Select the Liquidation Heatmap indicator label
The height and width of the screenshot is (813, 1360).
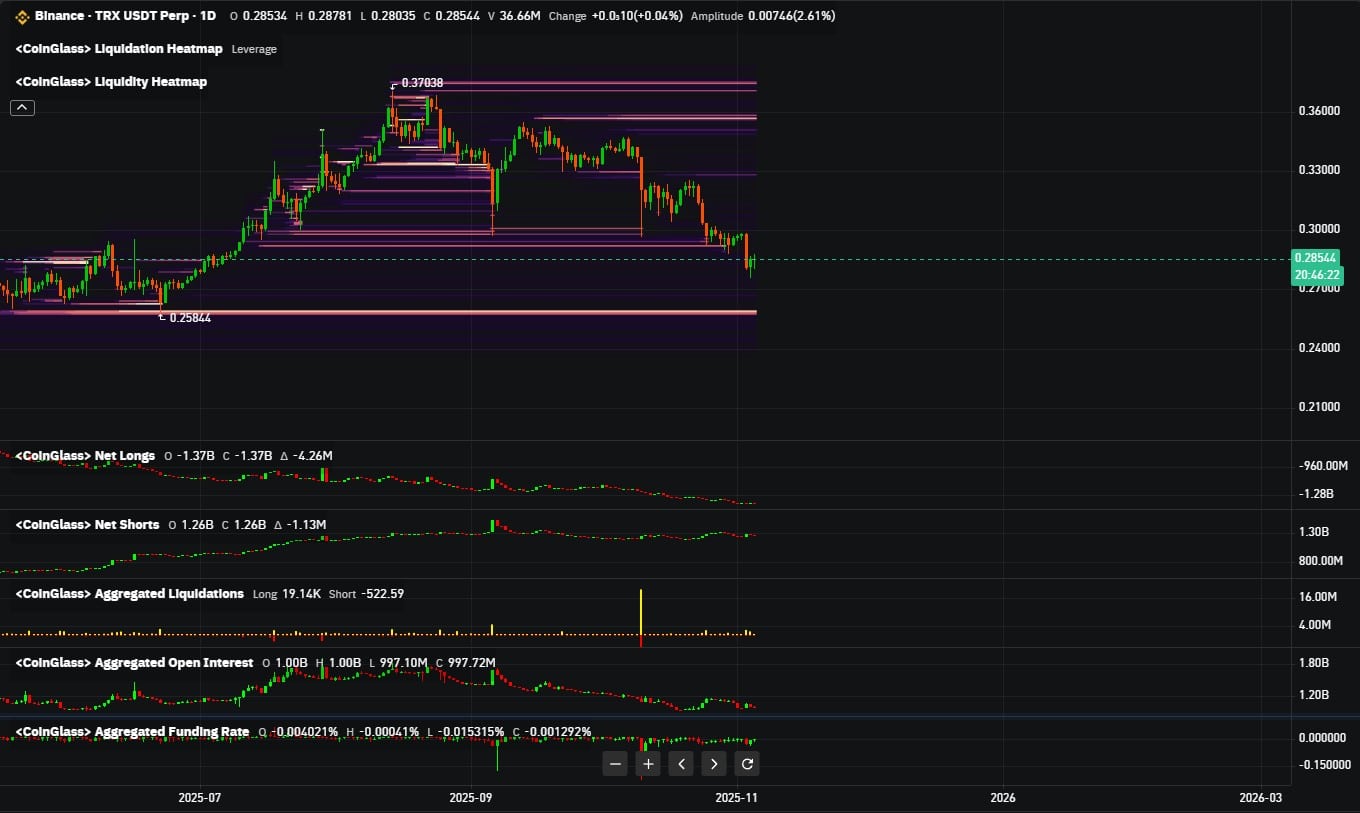119,49
